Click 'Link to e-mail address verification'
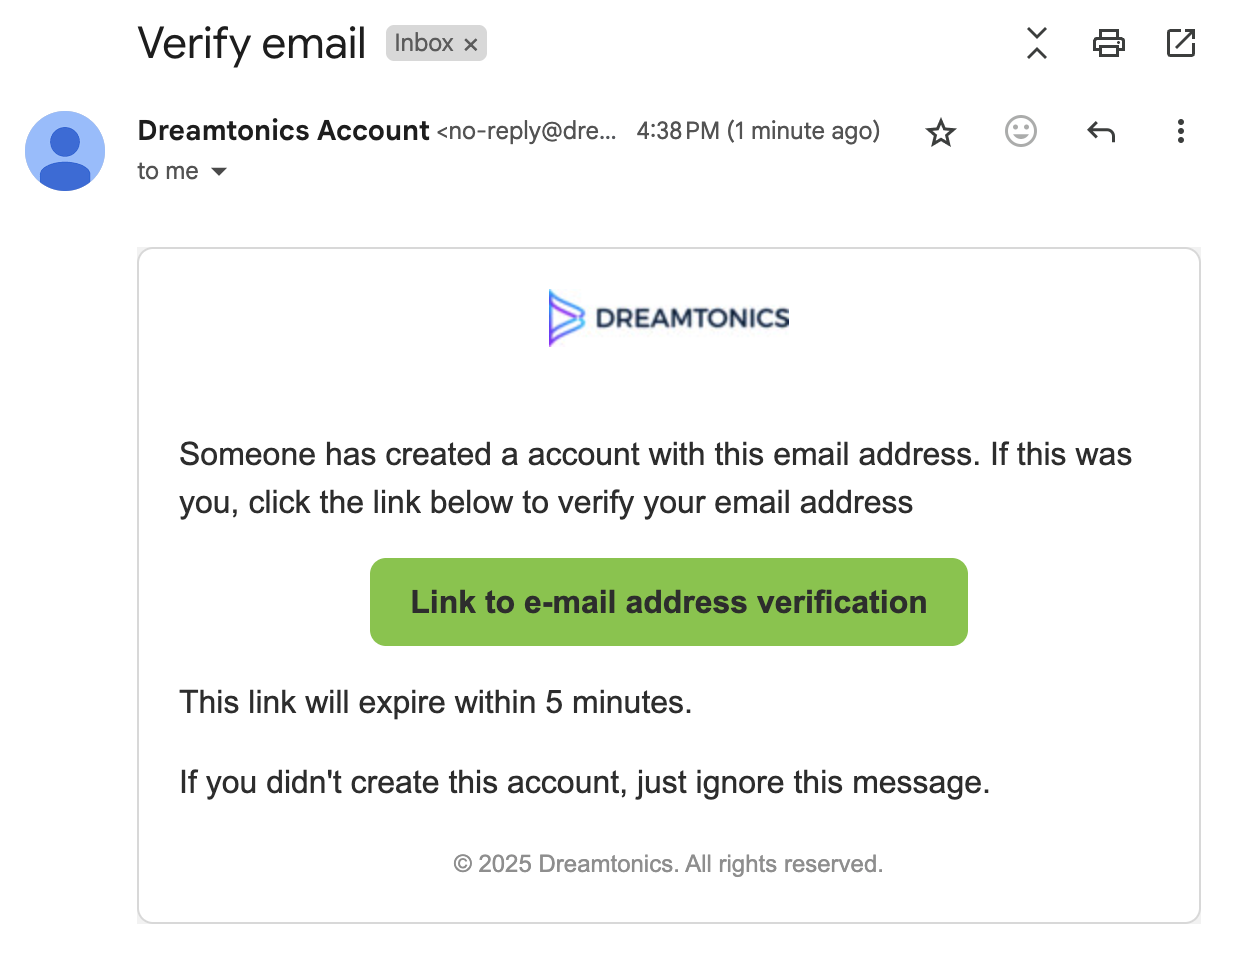Image resolution: width=1257 pixels, height=975 pixels. [668, 601]
